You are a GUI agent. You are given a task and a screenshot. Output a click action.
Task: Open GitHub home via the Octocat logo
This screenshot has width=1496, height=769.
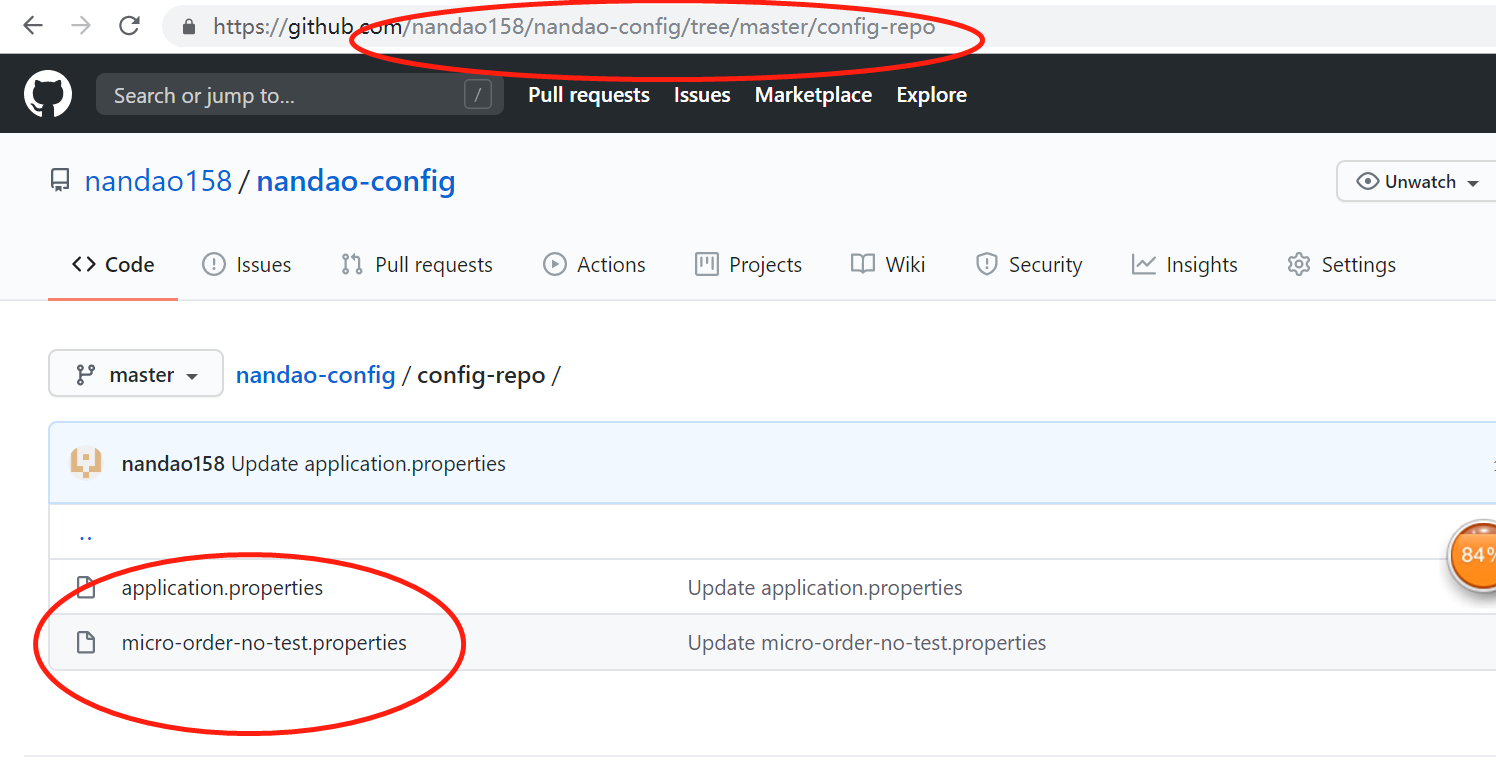[48, 95]
